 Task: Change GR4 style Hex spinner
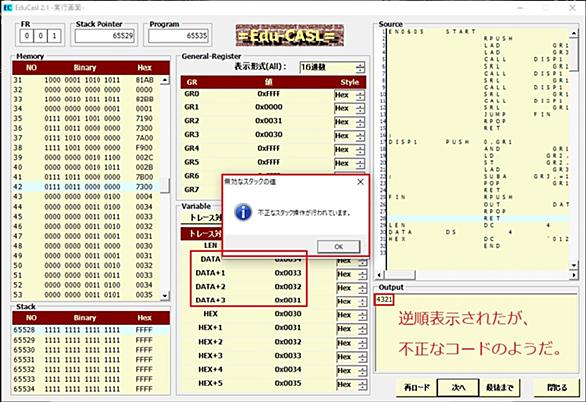pos(360,150)
